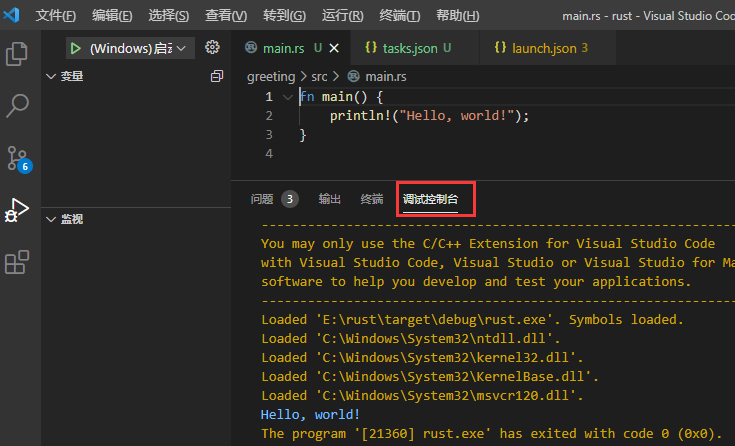This screenshot has width=735, height=446.
Task: Open the Explorer view in activity bar
Action: click(x=17, y=54)
